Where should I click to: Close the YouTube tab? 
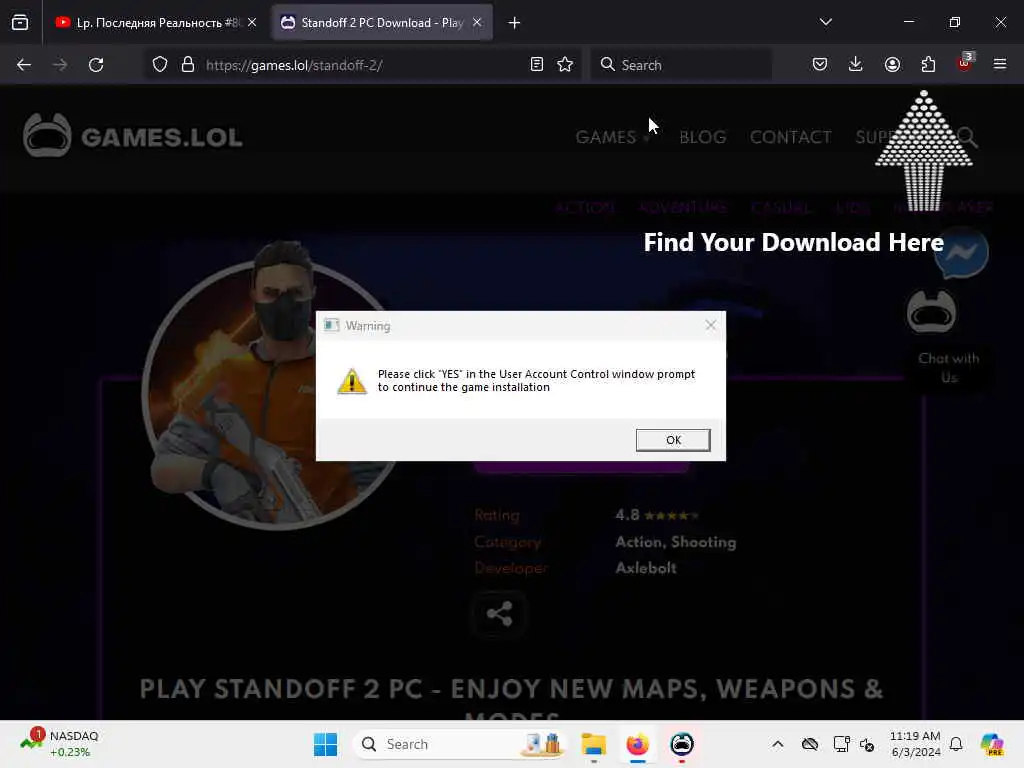[252, 22]
